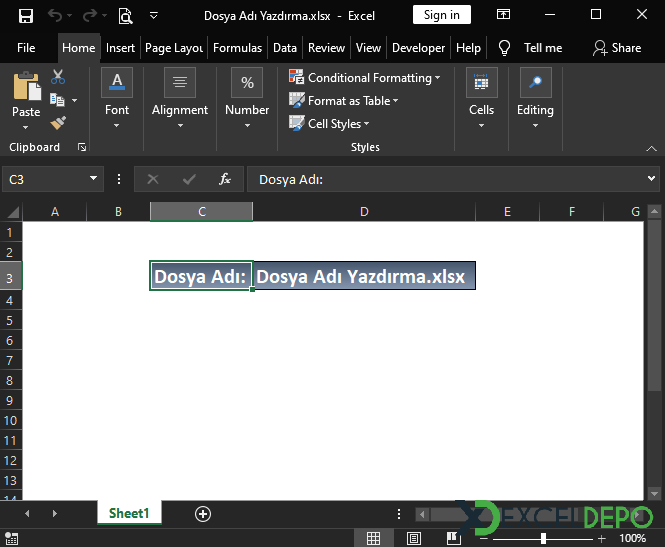Open the File menu
This screenshot has width=665, height=547.
(x=26, y=48)
